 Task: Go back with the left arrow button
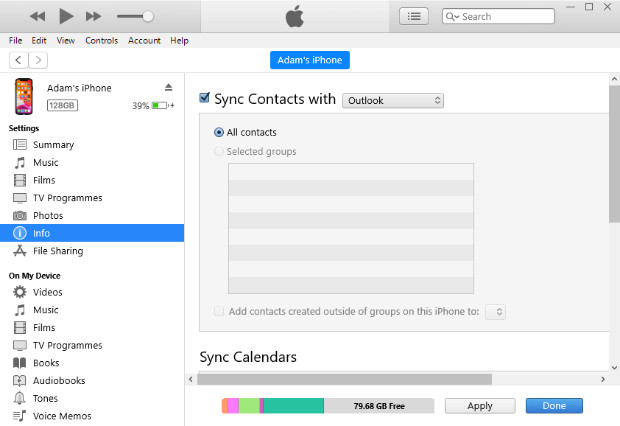(19, 60)
